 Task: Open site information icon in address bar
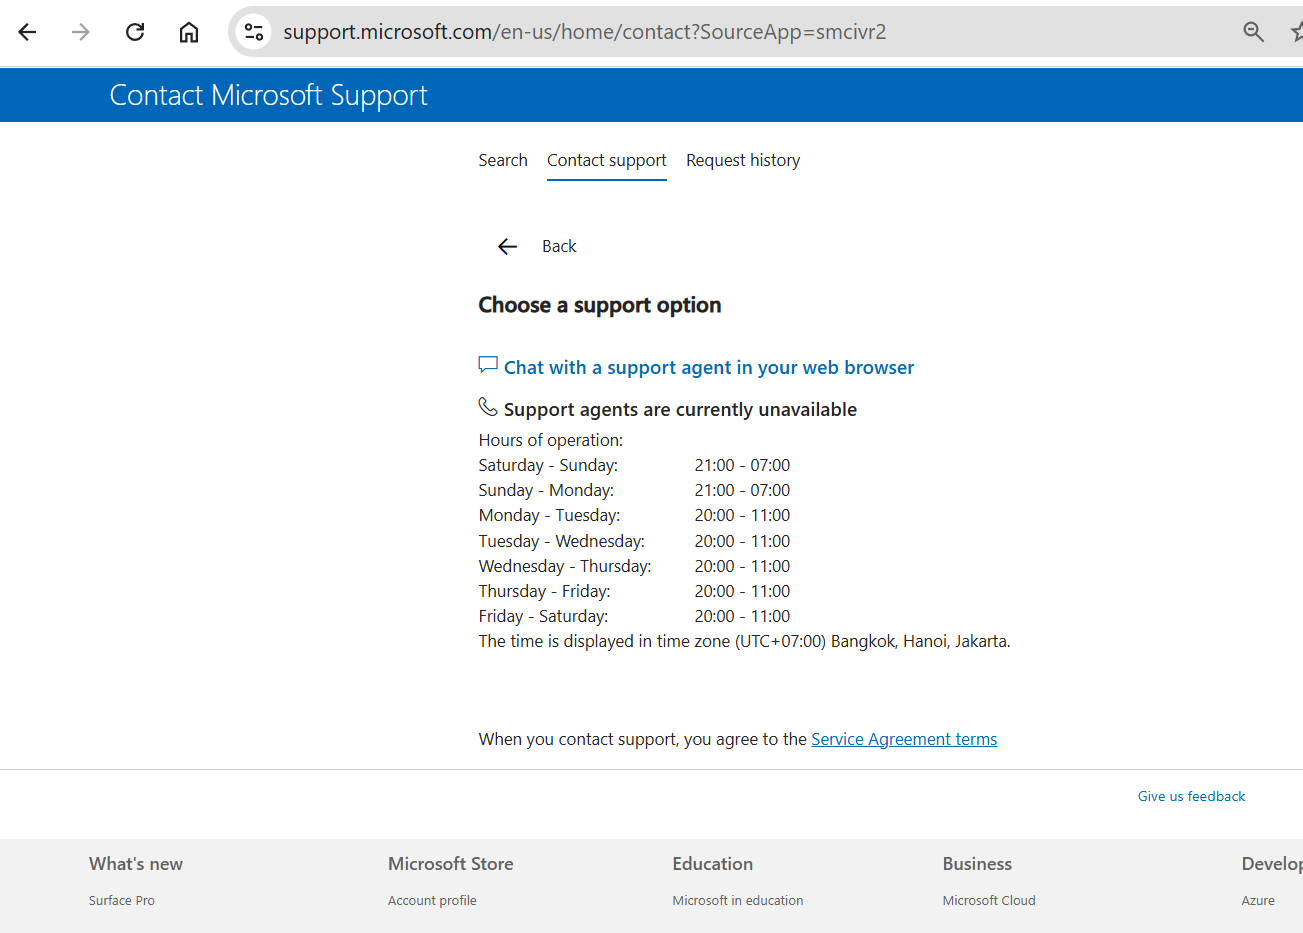point(254,32)
